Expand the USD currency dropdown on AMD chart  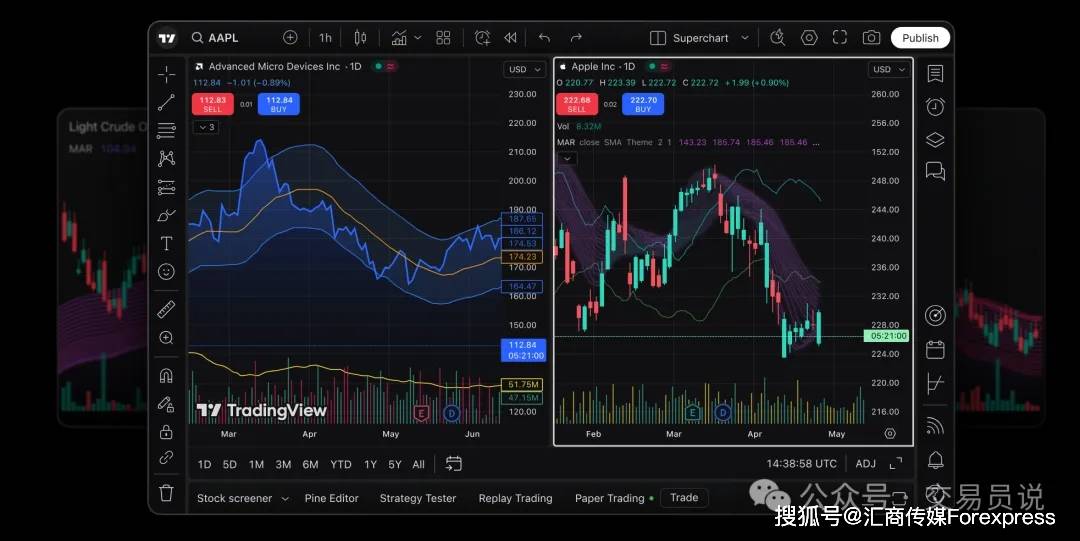click(524, 69)
